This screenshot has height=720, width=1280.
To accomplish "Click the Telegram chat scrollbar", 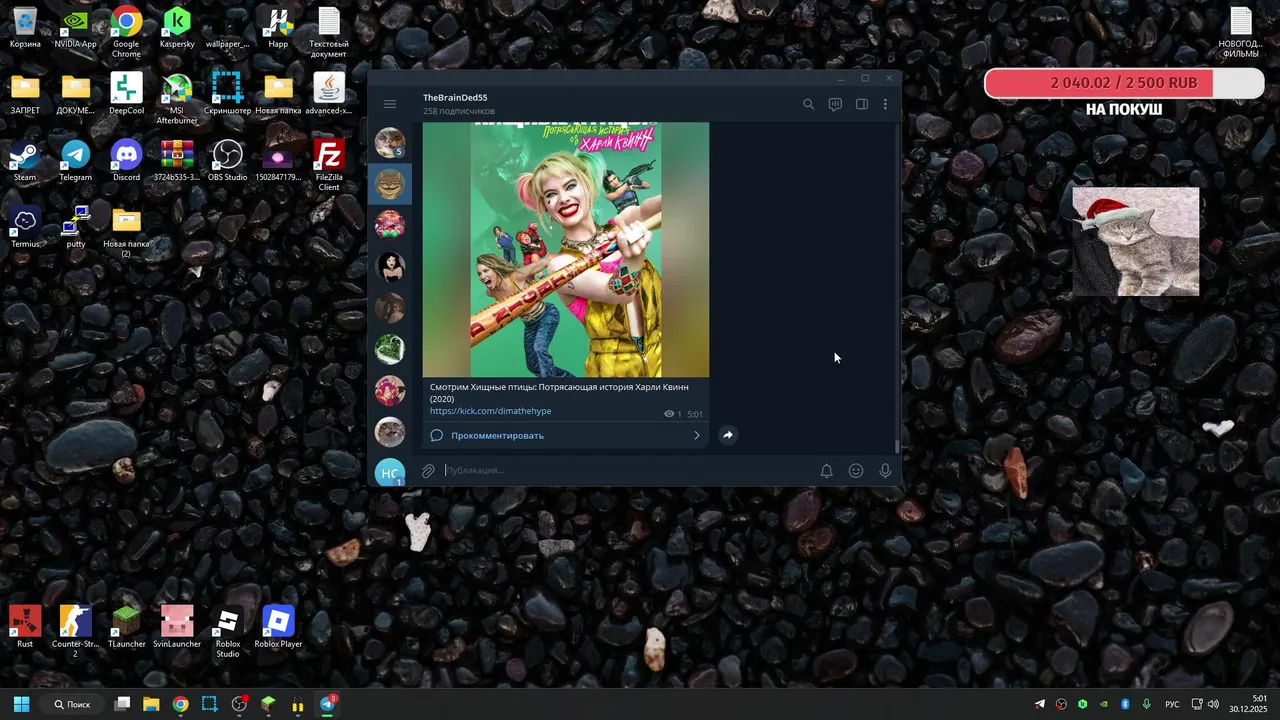I will (897, 446).
